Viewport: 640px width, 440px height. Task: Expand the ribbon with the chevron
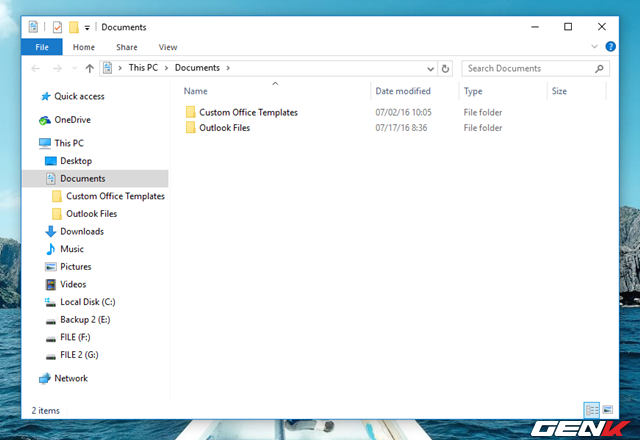tap(594, 47)
